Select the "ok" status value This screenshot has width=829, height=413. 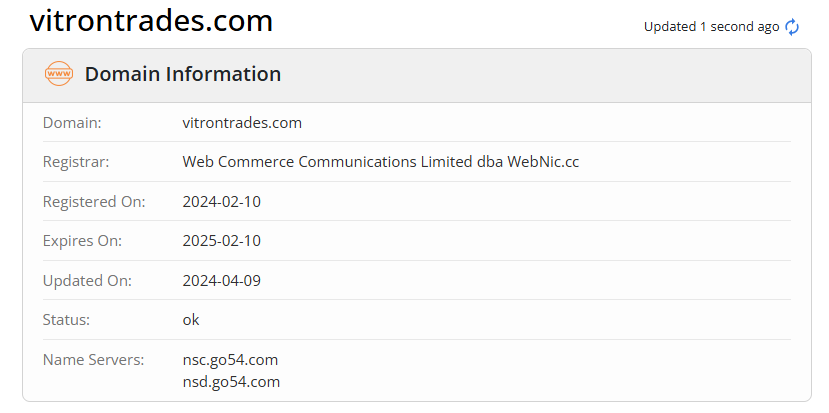pyautogui.click(x=191, y=320)
